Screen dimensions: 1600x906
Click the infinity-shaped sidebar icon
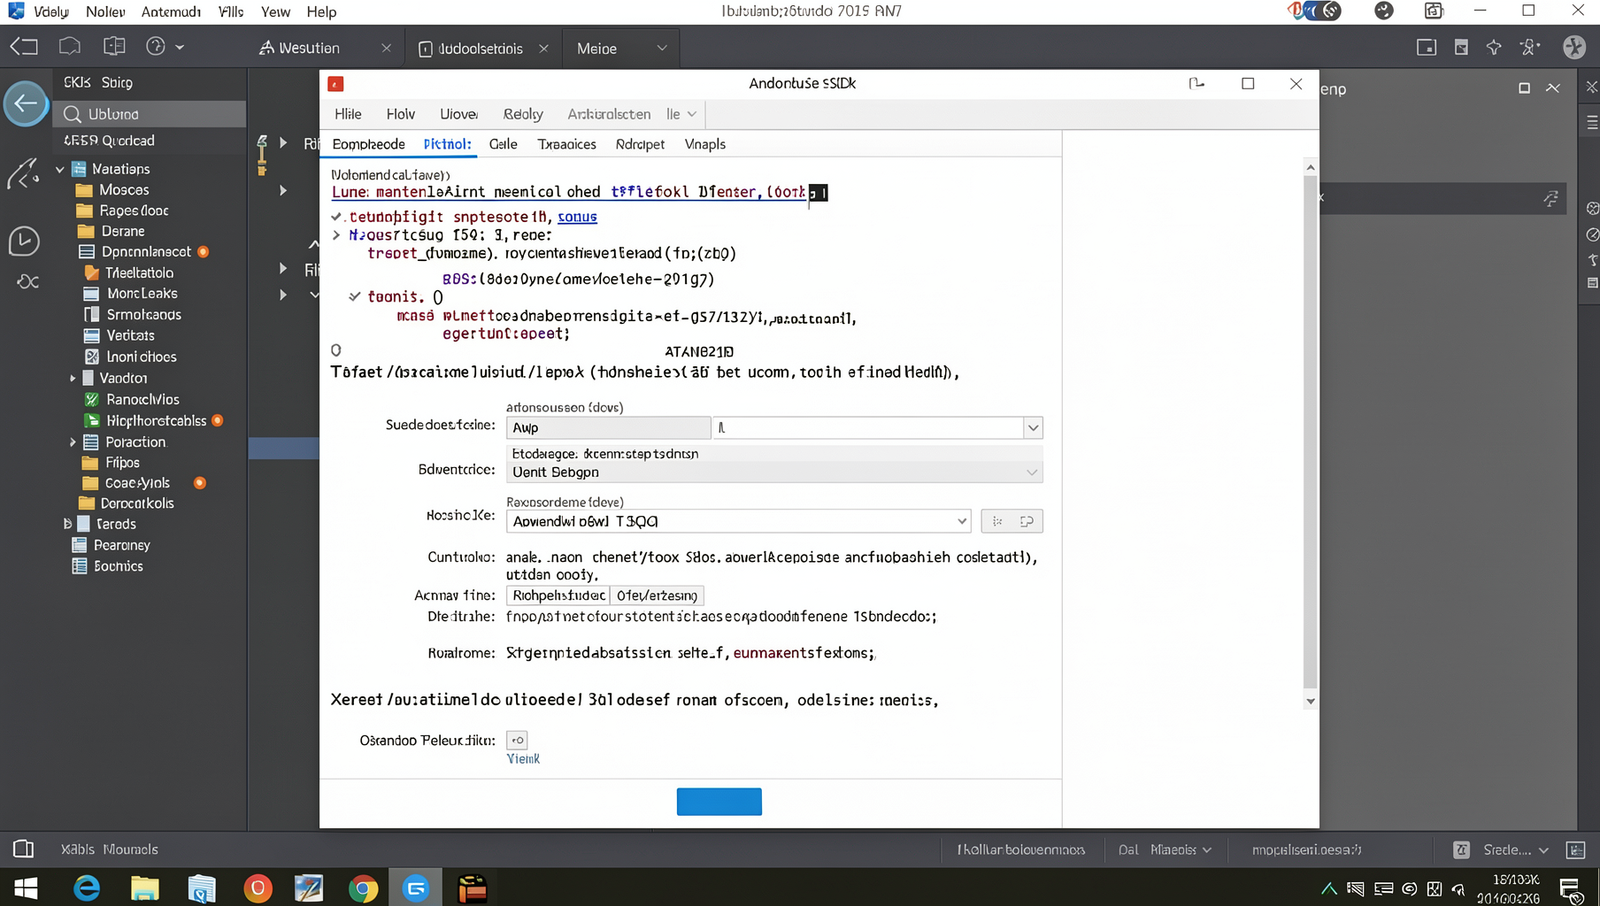coord(27,282)
